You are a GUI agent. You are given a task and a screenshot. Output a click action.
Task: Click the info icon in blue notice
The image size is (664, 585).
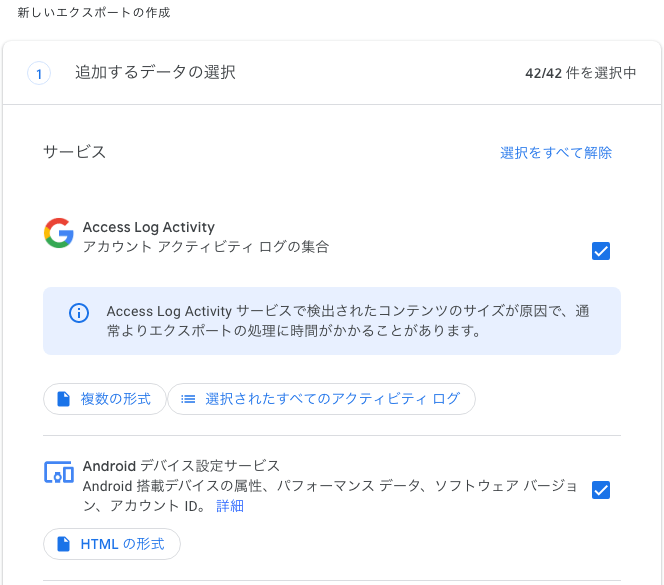79,313
